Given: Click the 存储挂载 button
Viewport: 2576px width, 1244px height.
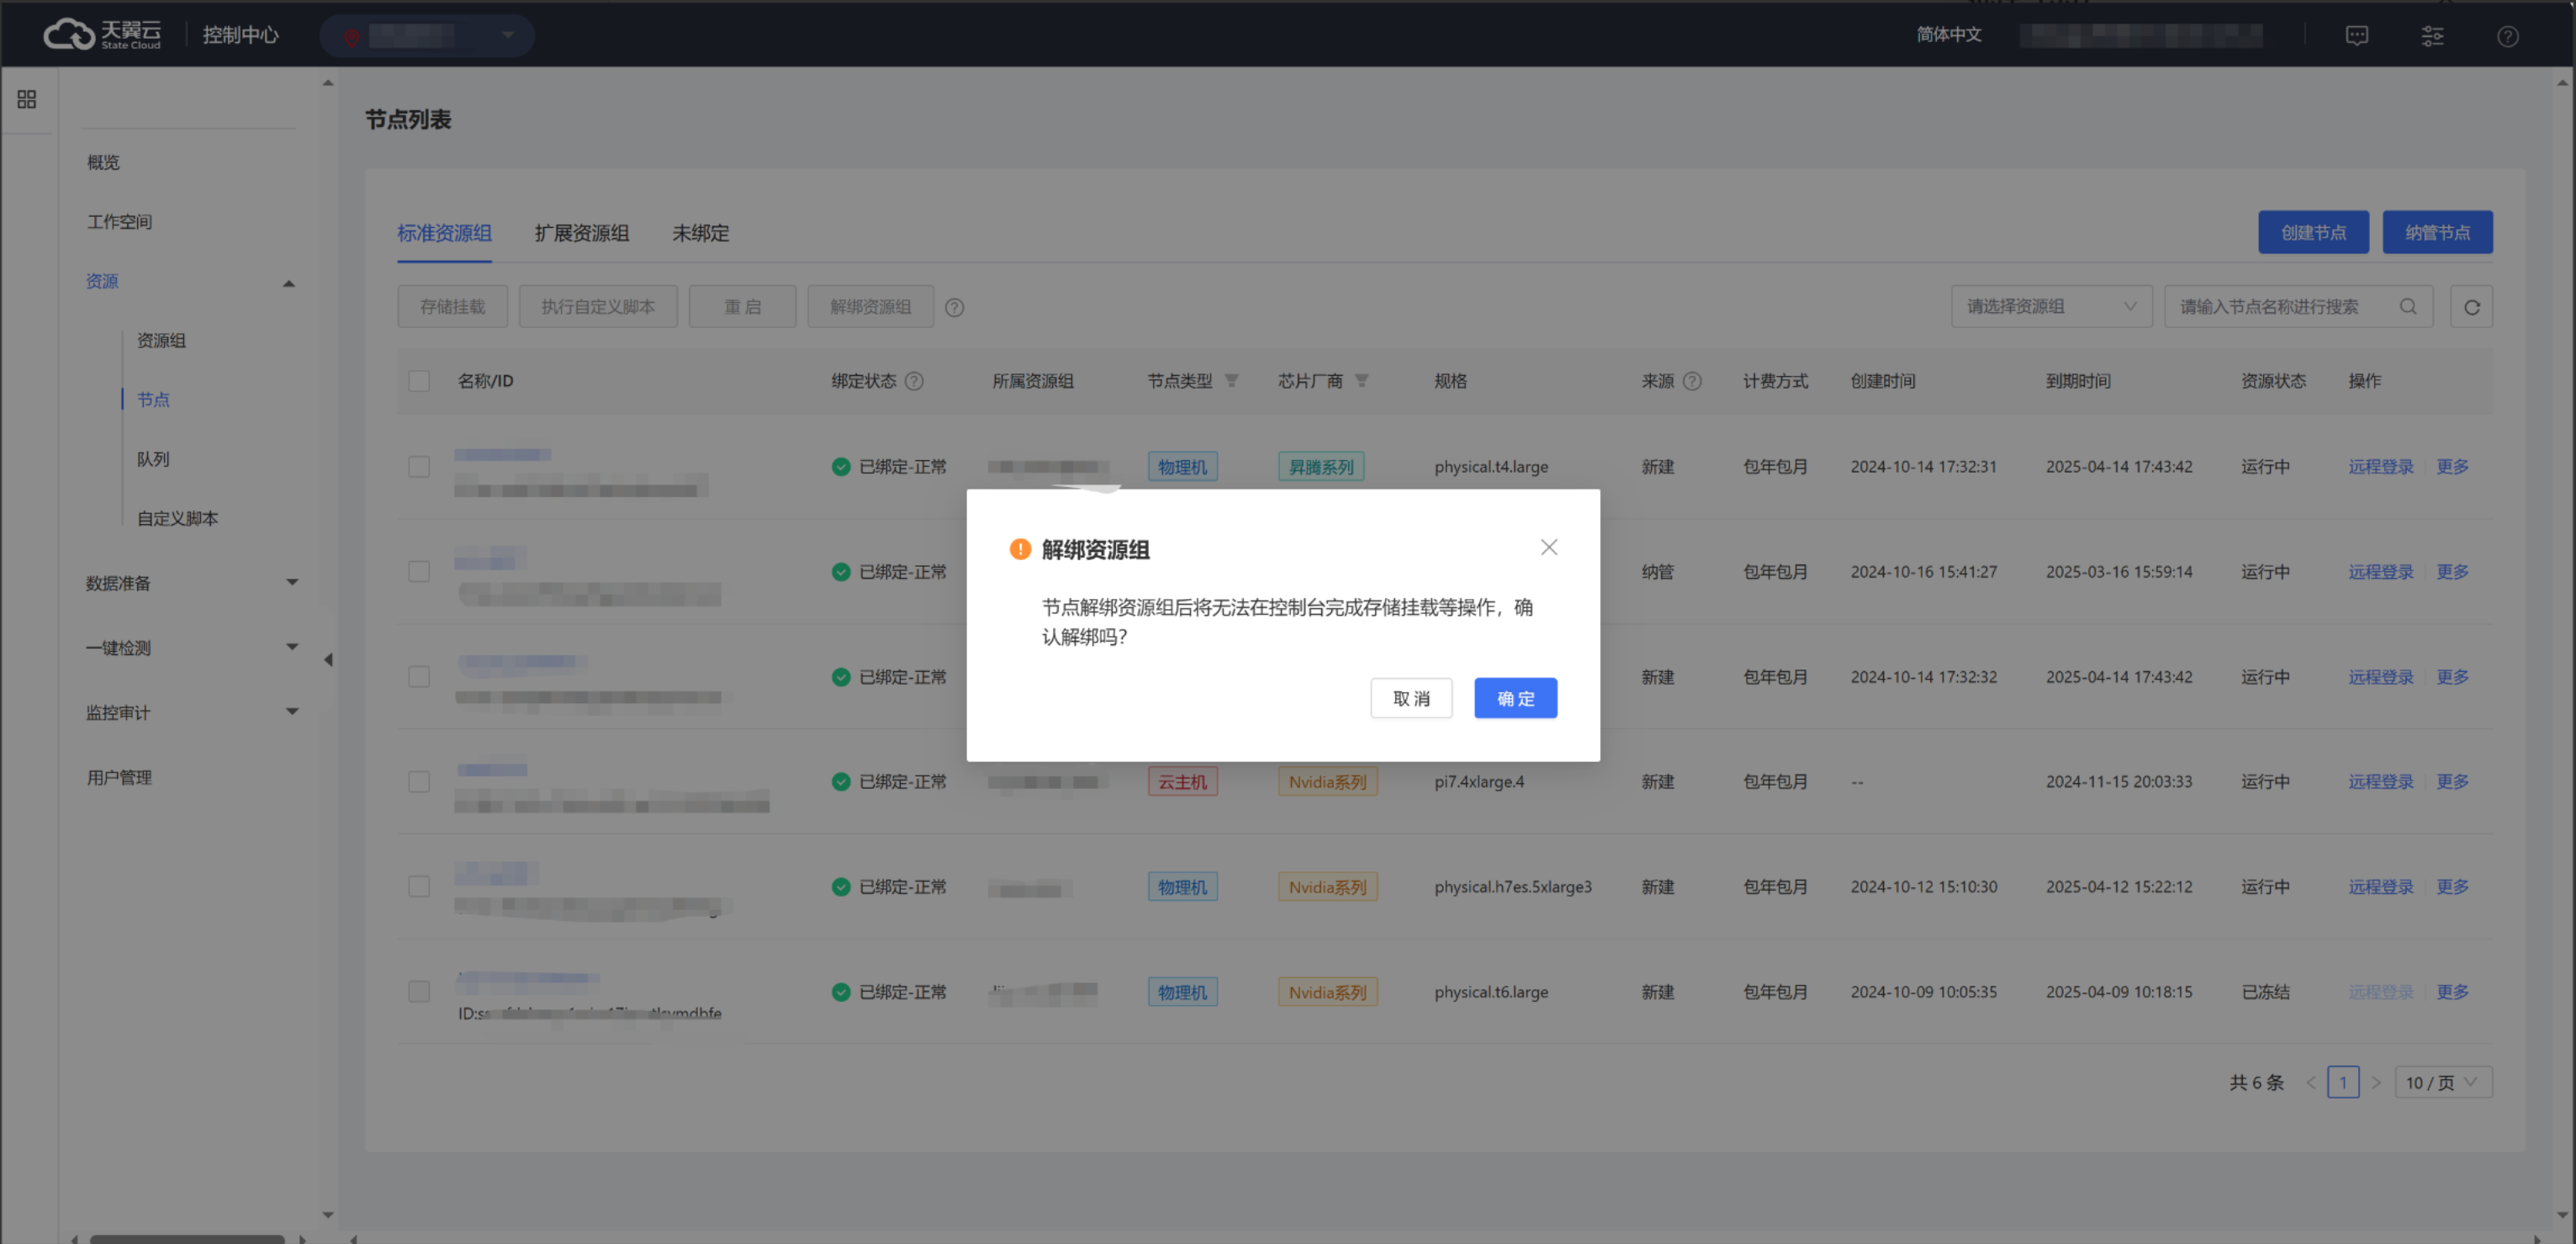Looking at the screenshot, I should tap(452, 306).
